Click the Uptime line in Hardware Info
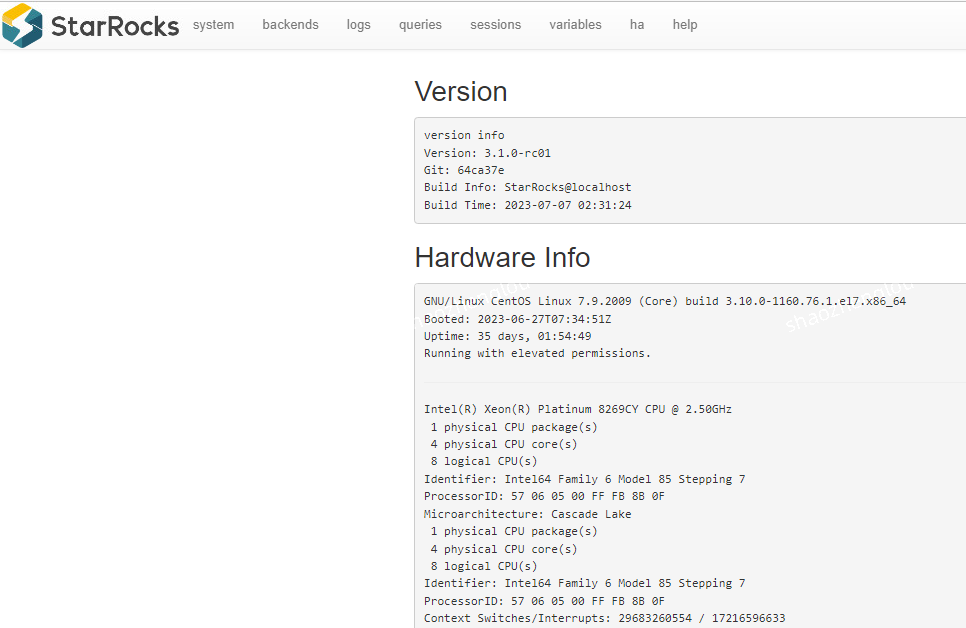Image resolution: width=966 pixels, height=628 pixels. pyautogui.click(x=507, y=336)
